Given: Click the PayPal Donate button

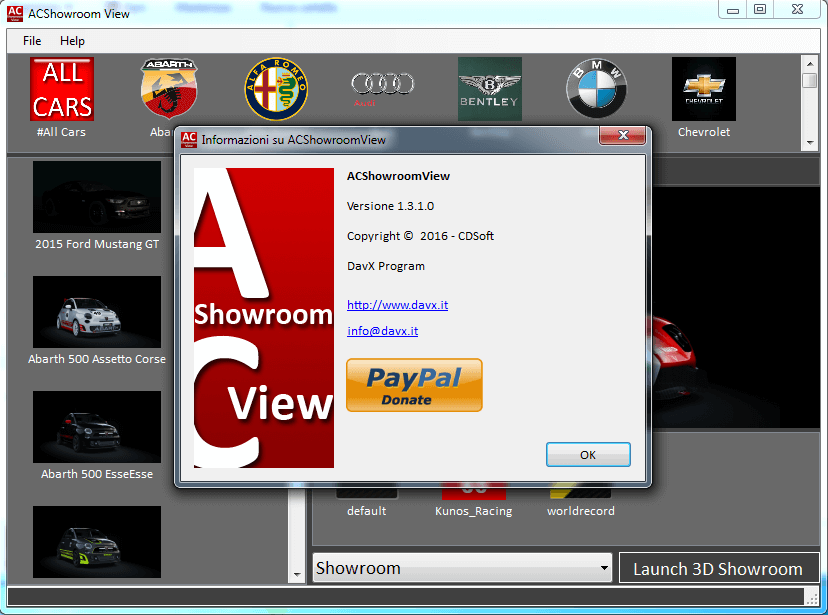Looking at the screenshot, I should pos(414,385).
